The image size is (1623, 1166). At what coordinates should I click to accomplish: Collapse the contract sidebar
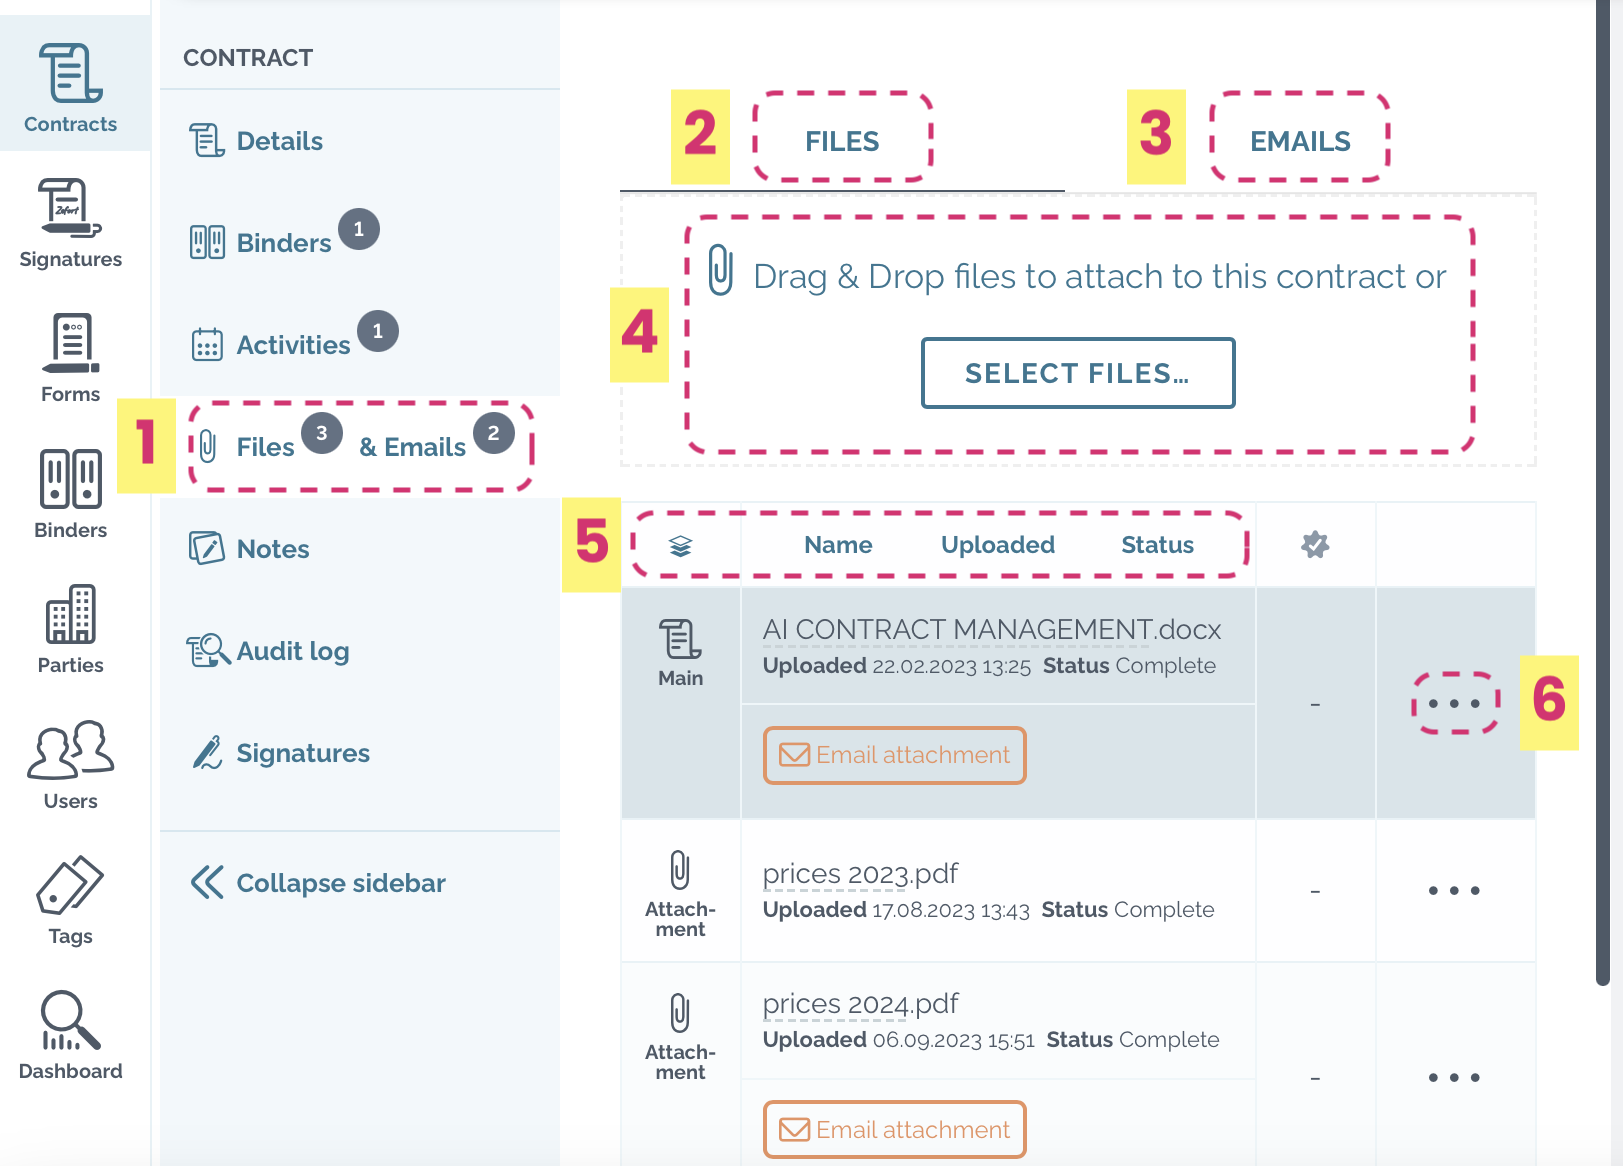[x=318, y=883]
